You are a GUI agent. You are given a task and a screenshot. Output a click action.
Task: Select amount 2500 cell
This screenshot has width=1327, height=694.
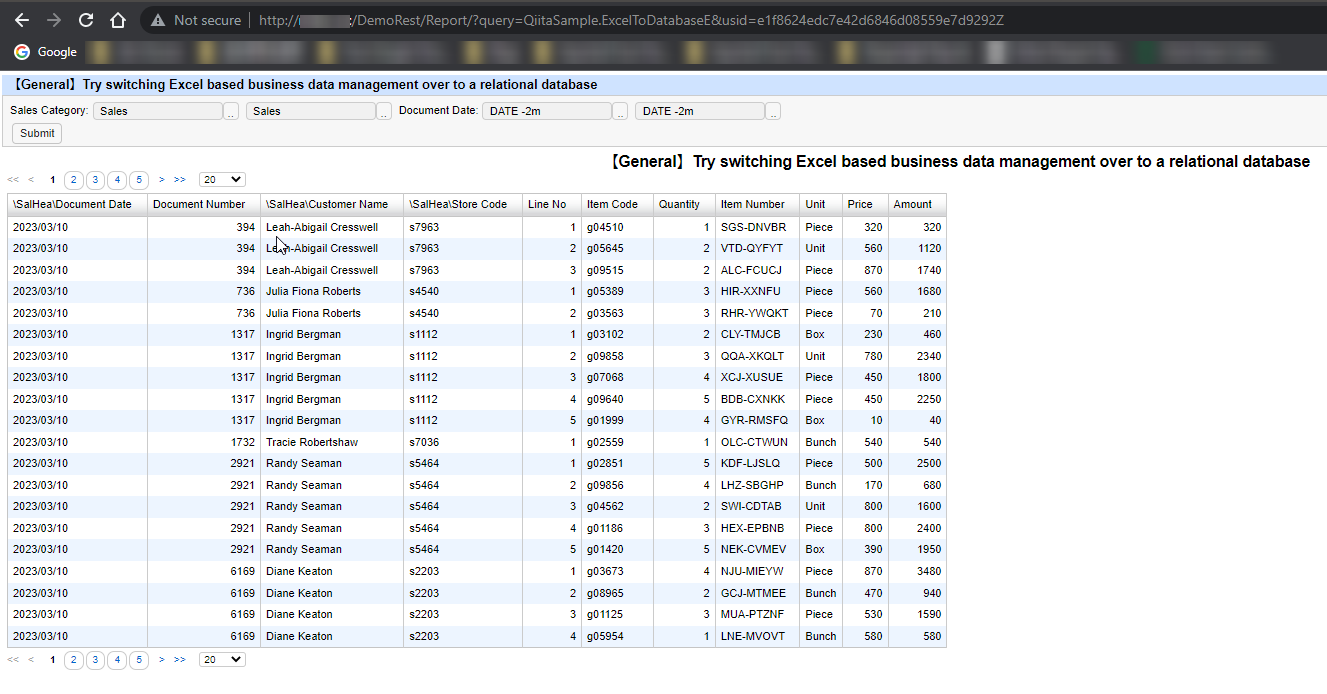(917, 463)
